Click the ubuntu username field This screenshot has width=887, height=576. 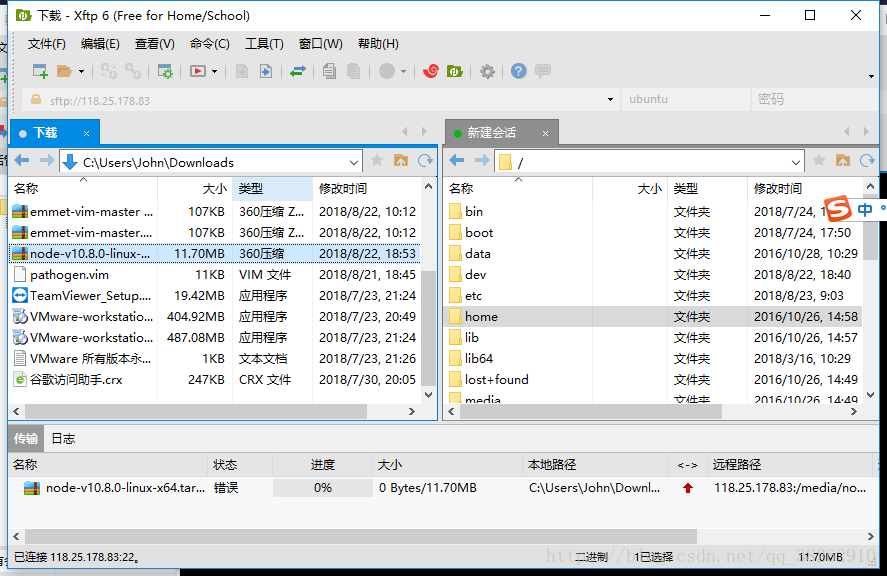coord(686,100)
